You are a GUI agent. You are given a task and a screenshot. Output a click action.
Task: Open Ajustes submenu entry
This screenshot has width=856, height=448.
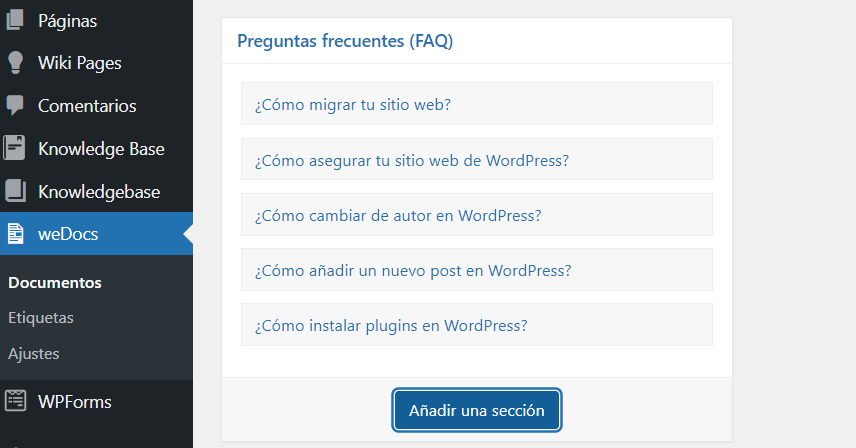[33, 354]
